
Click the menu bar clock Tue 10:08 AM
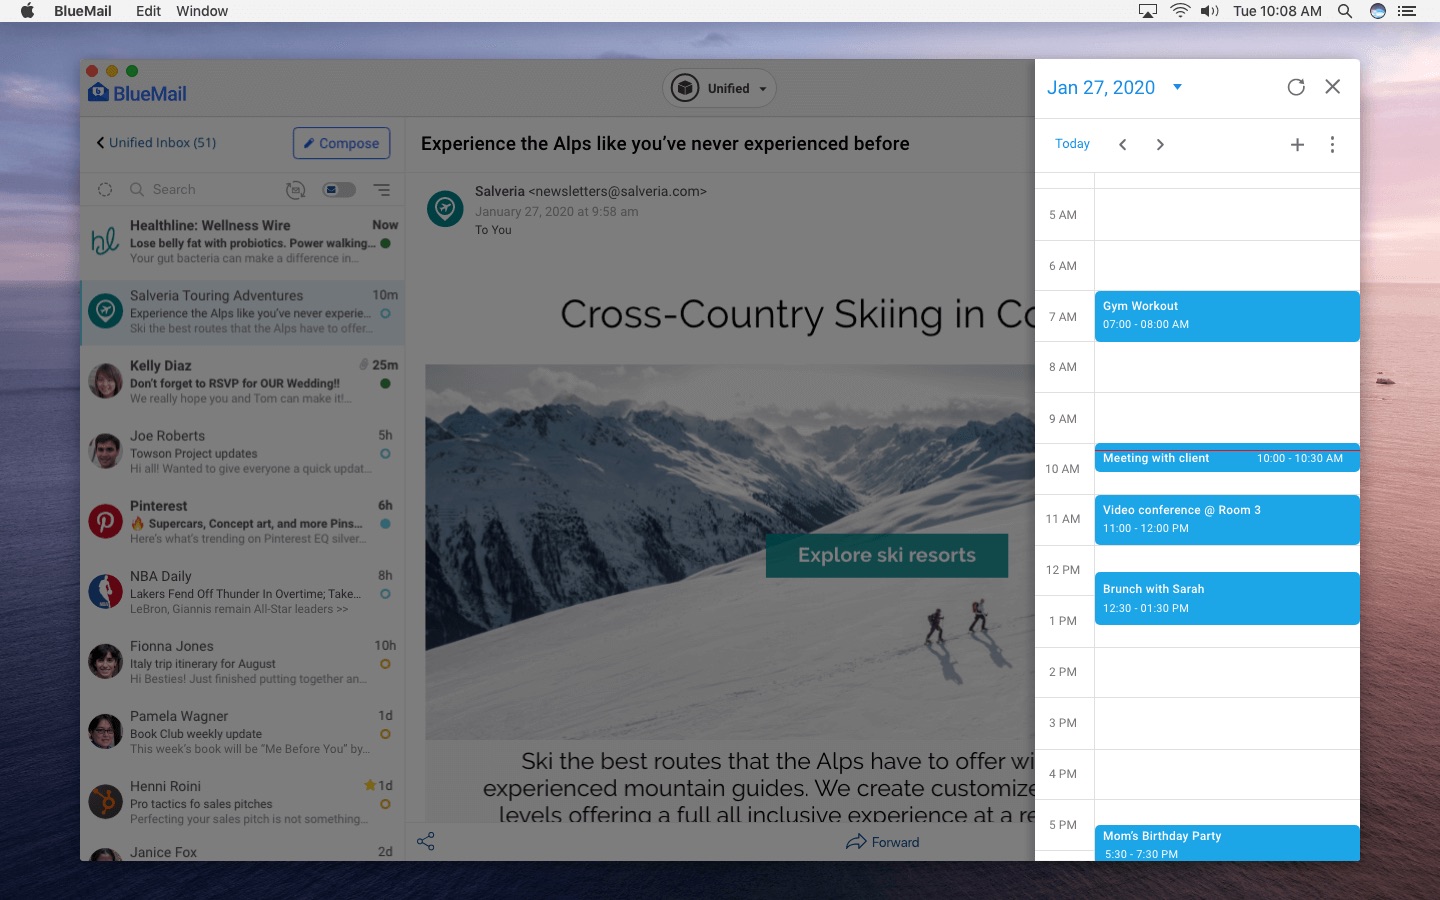coord(1277,11)
